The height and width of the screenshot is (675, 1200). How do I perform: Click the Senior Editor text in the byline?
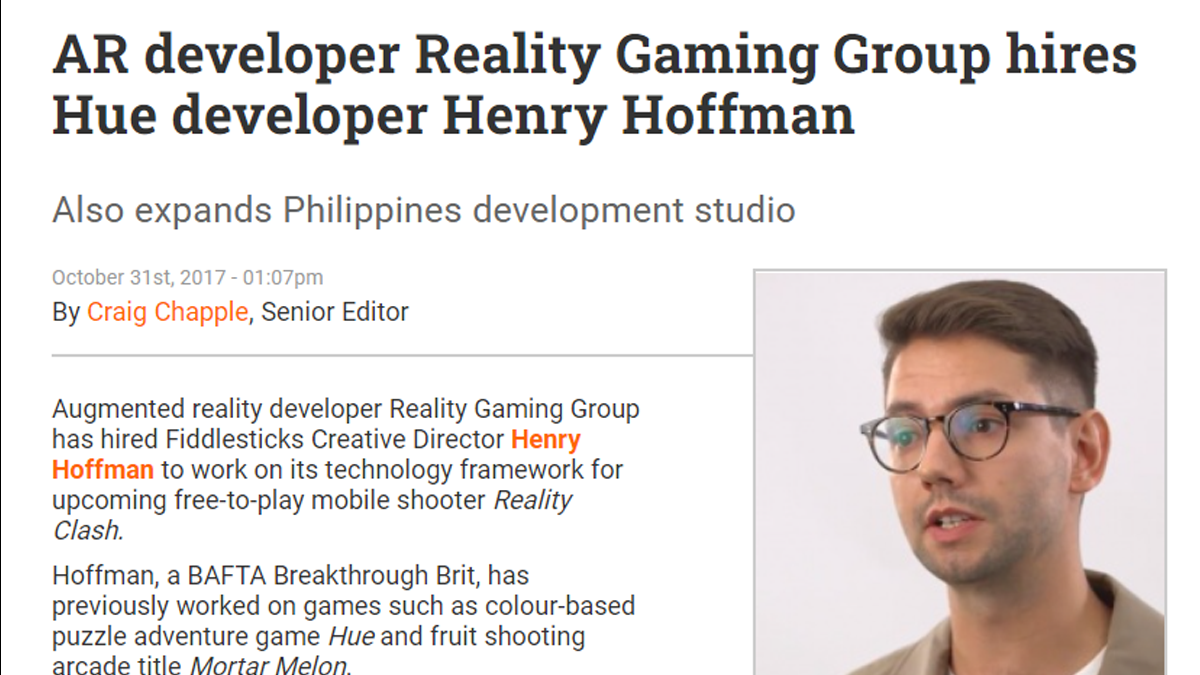(335, 312)
